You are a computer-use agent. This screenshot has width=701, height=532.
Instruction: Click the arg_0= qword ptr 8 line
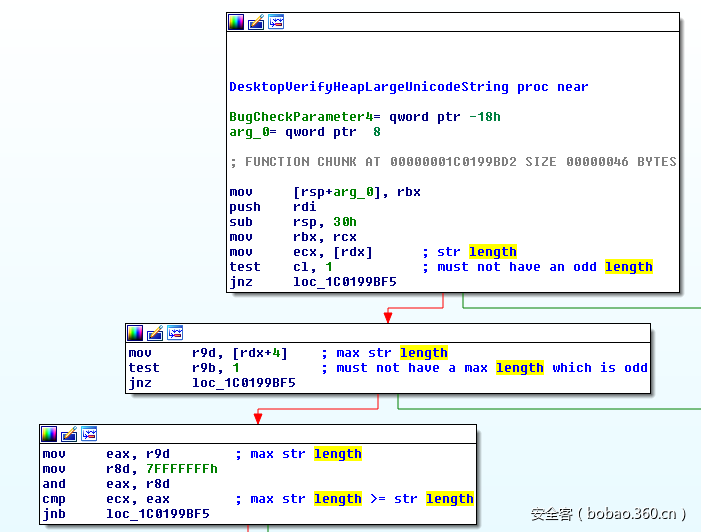305,132
